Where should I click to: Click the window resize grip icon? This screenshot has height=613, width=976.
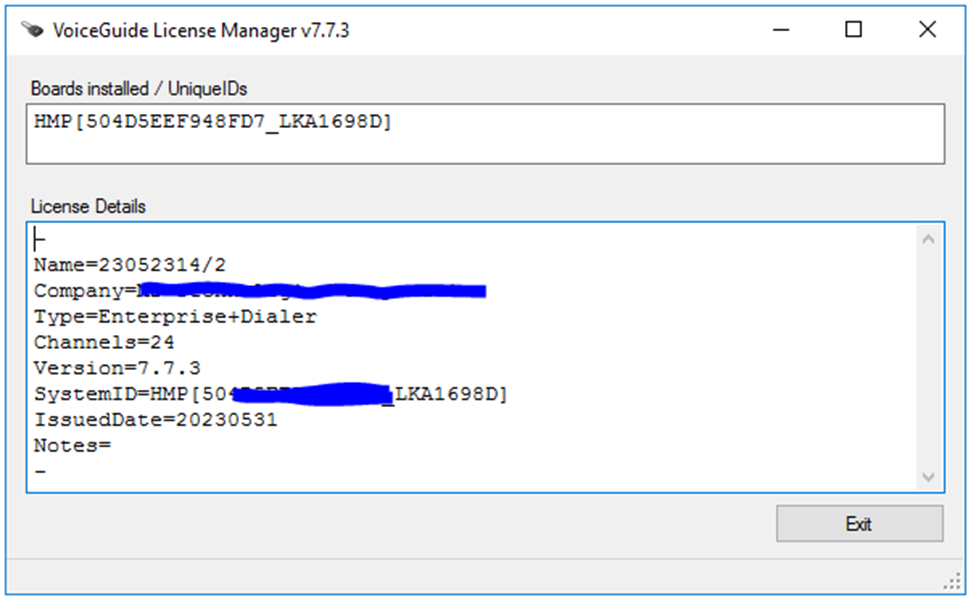[x=952, y=581]
